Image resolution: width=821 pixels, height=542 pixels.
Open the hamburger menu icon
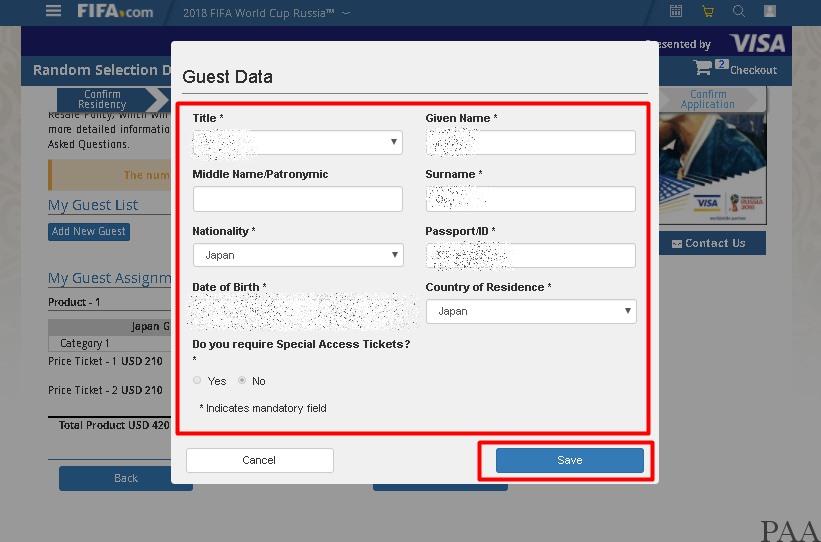tap(53, 11)
